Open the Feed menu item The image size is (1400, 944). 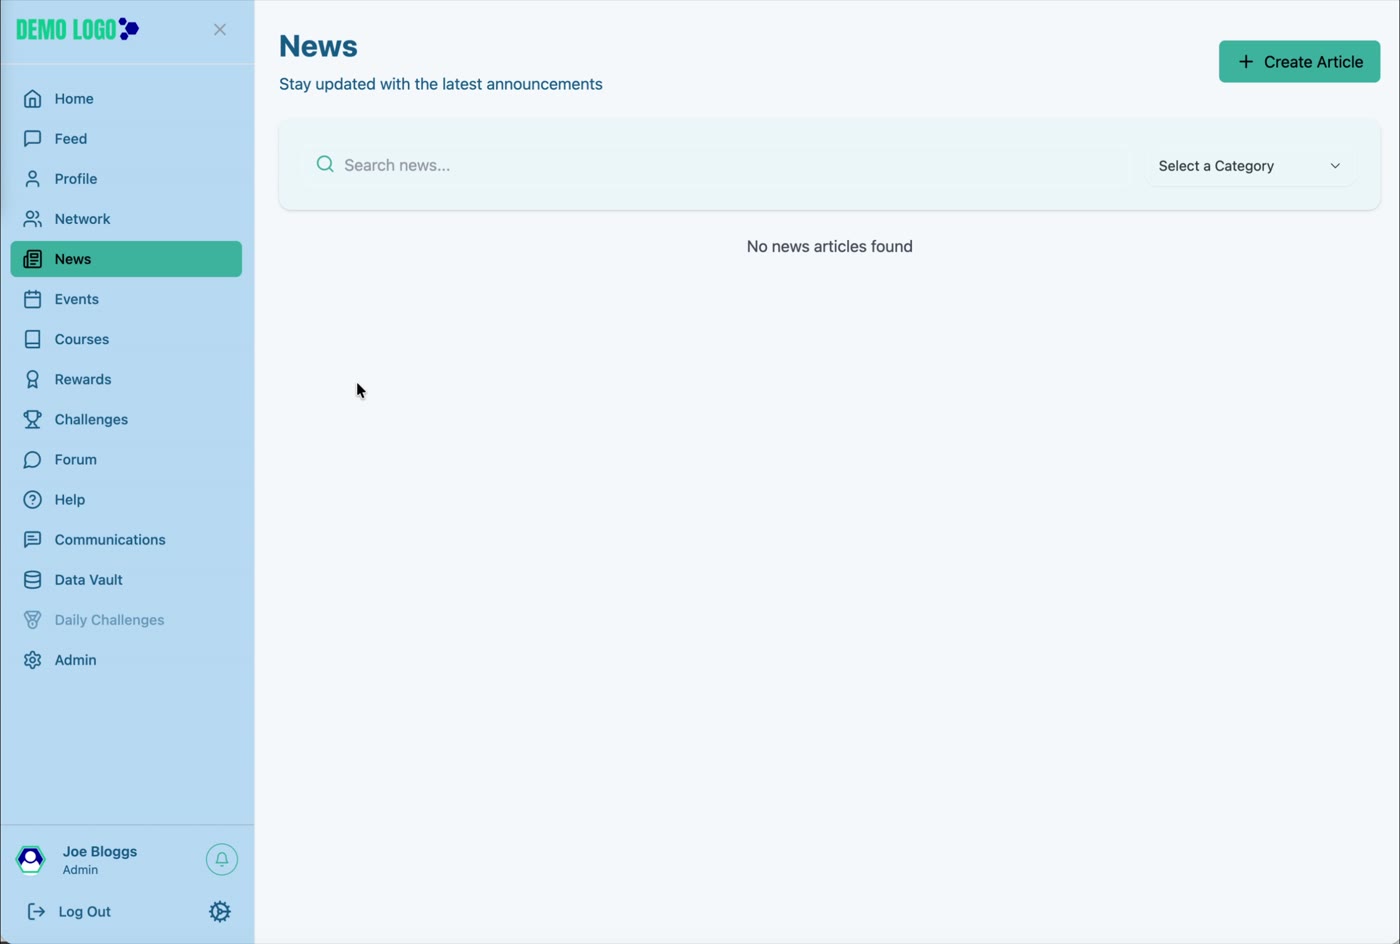pos(126,139)
